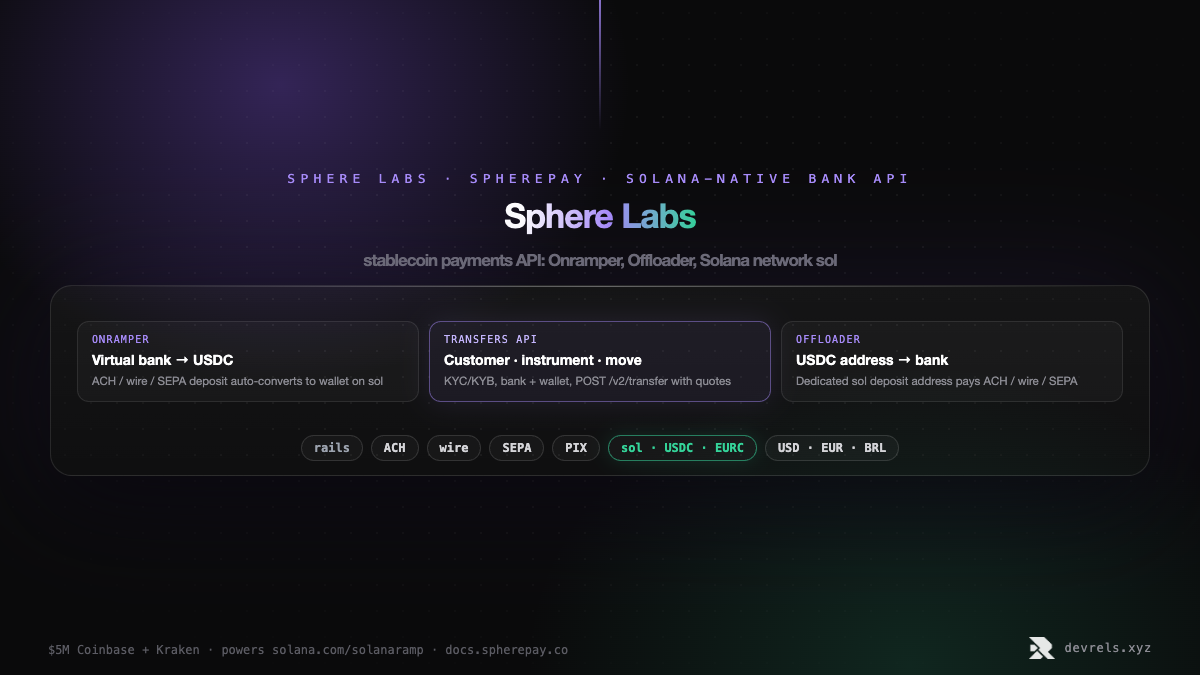This screenshot has height=675, width=1200.
Task: Open the devrels.xyz link text
Action: [1108, 648]
